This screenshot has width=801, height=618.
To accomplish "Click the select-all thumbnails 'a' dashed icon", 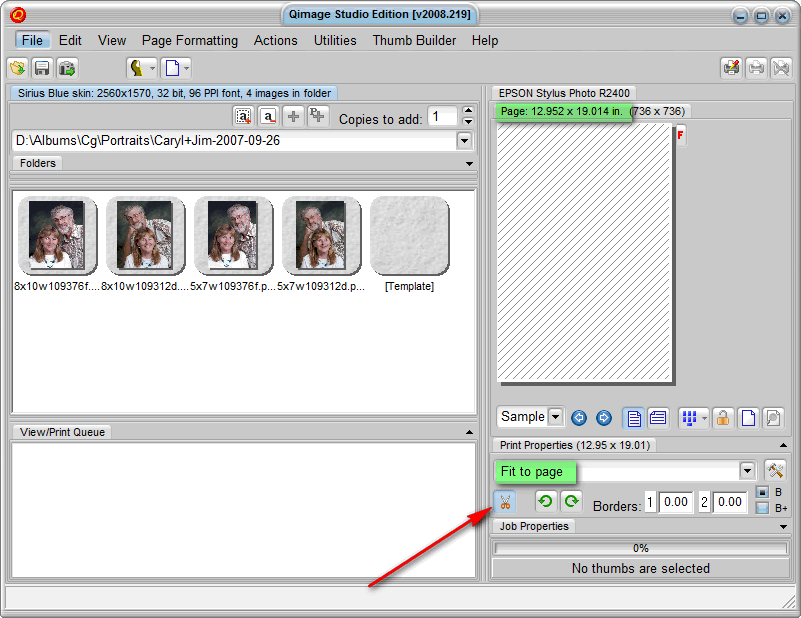I will tap(243, 116).
